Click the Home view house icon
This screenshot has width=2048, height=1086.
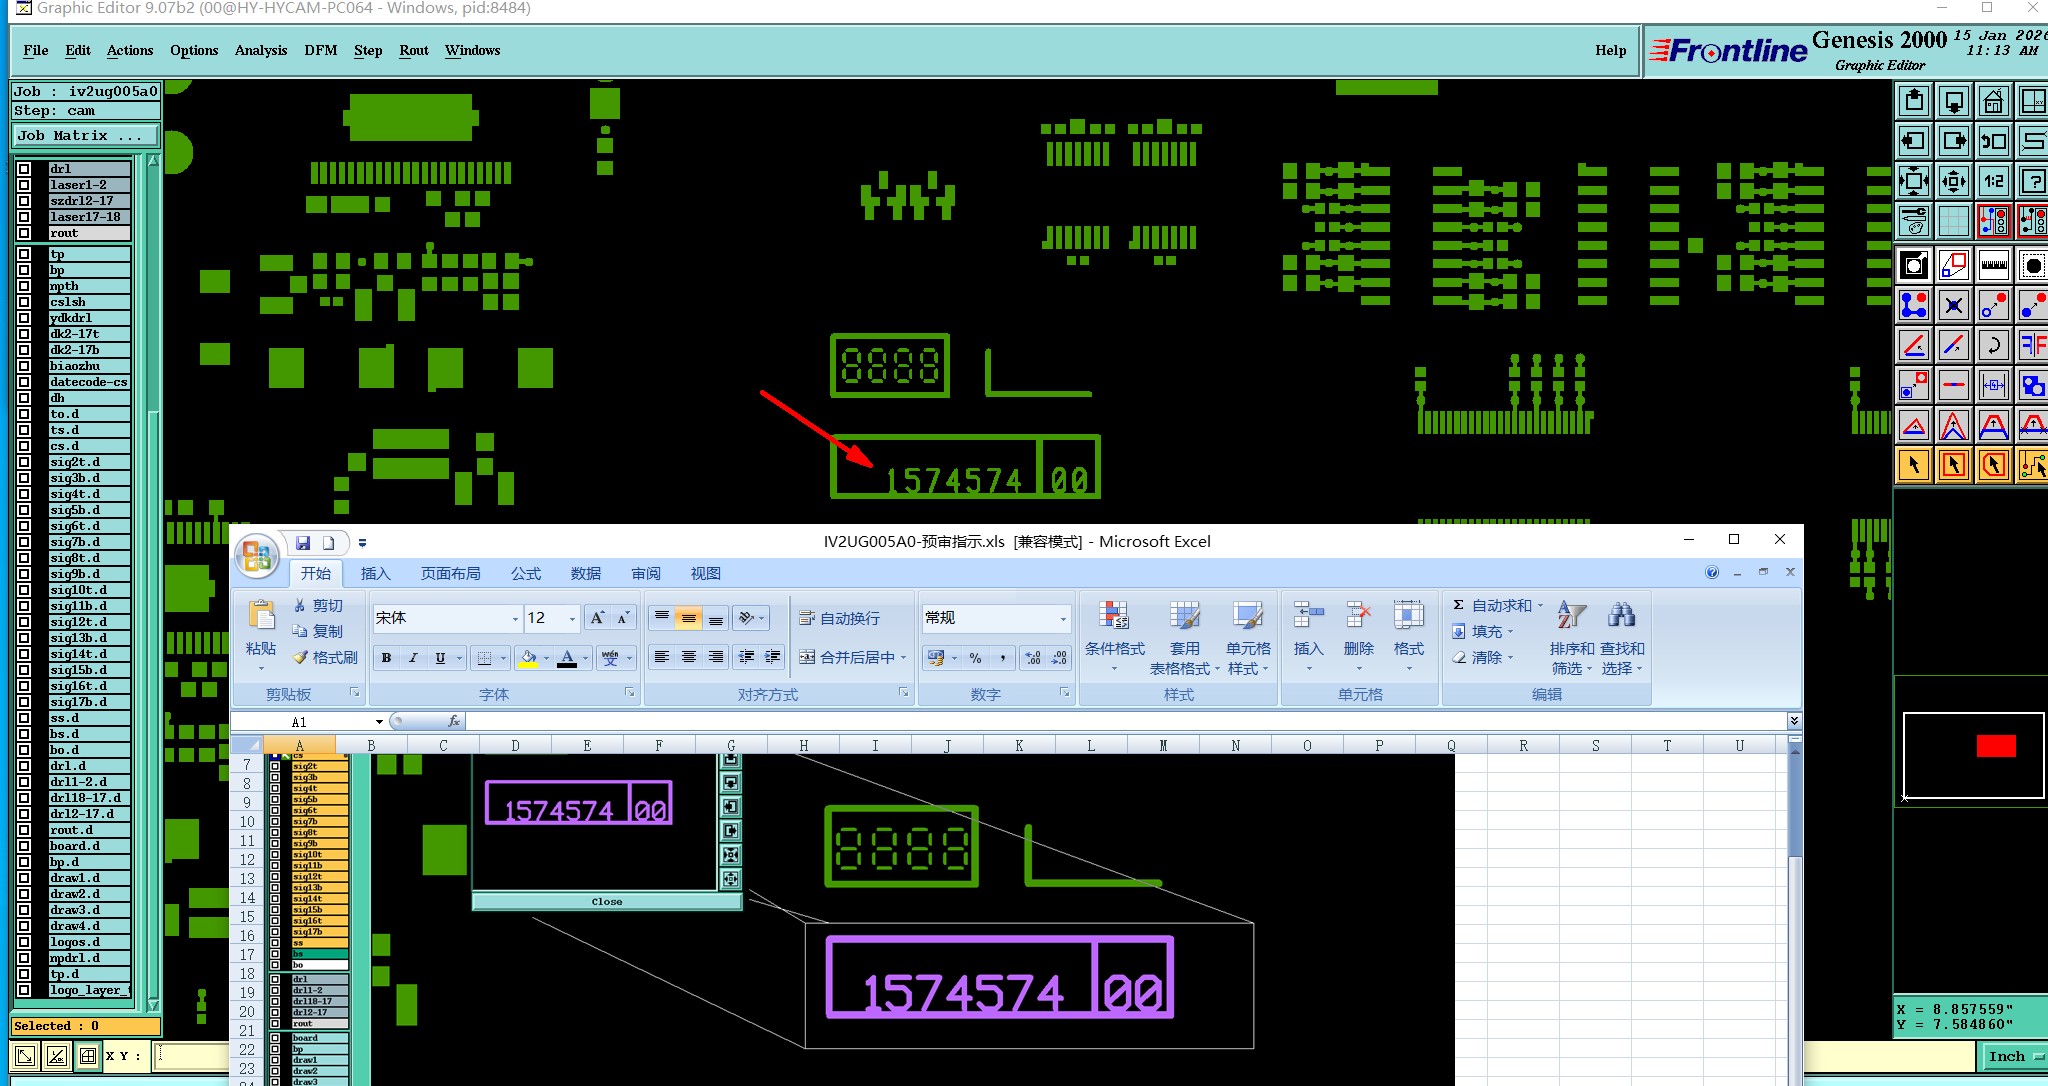1993,101
